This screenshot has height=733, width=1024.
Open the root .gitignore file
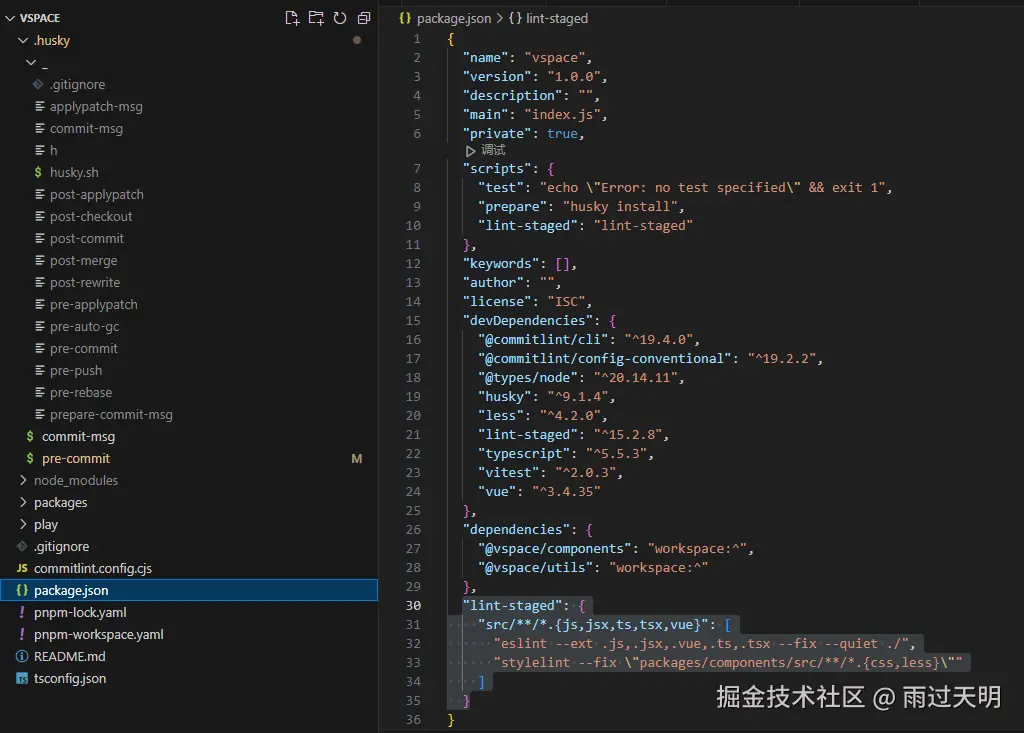pos(61,546)
